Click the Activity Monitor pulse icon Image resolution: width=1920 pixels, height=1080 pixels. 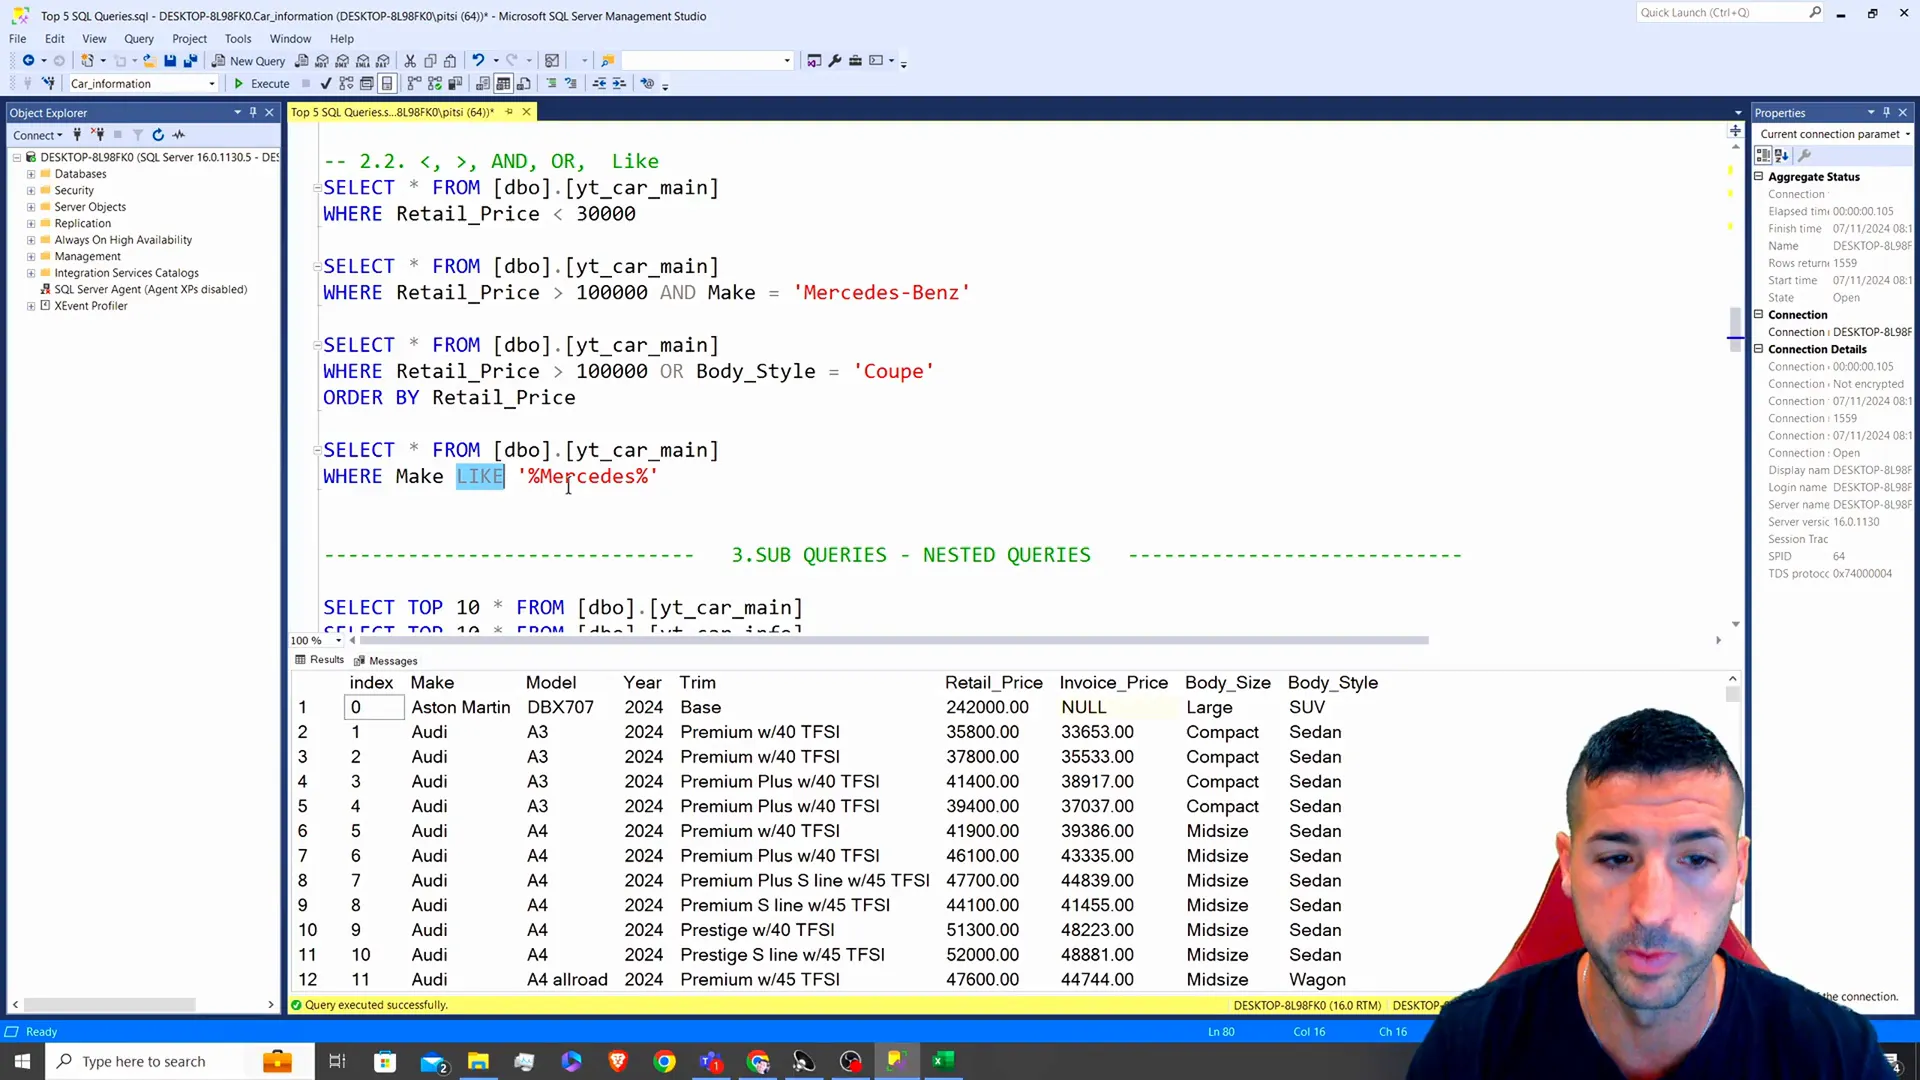click(179, 135)
